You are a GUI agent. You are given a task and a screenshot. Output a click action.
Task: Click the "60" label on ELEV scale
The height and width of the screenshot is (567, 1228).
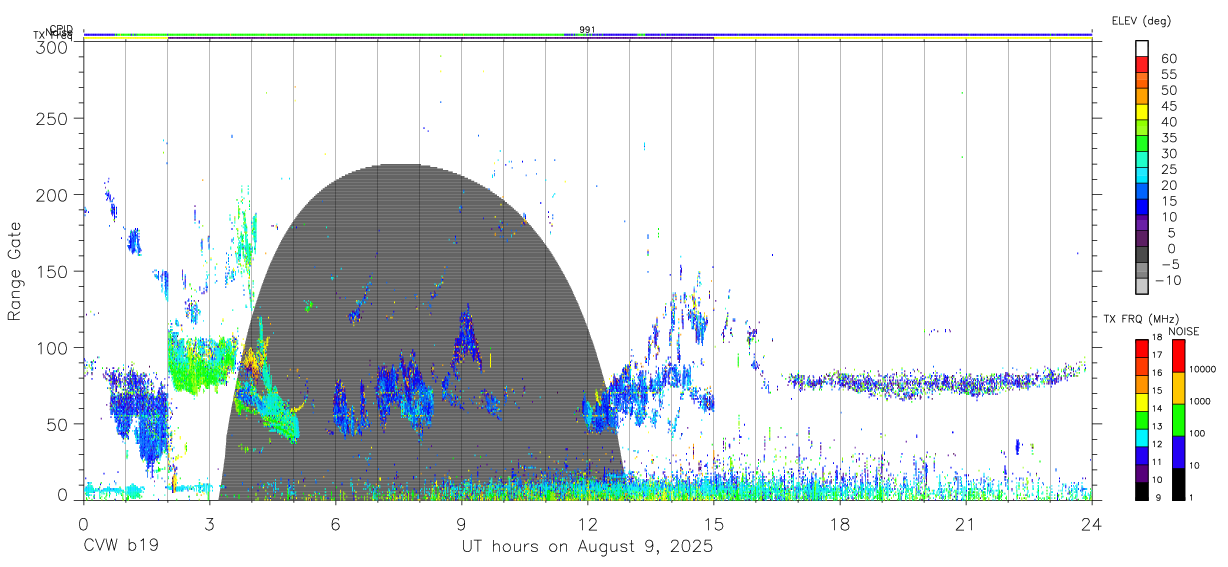(x=1170, y=59)
